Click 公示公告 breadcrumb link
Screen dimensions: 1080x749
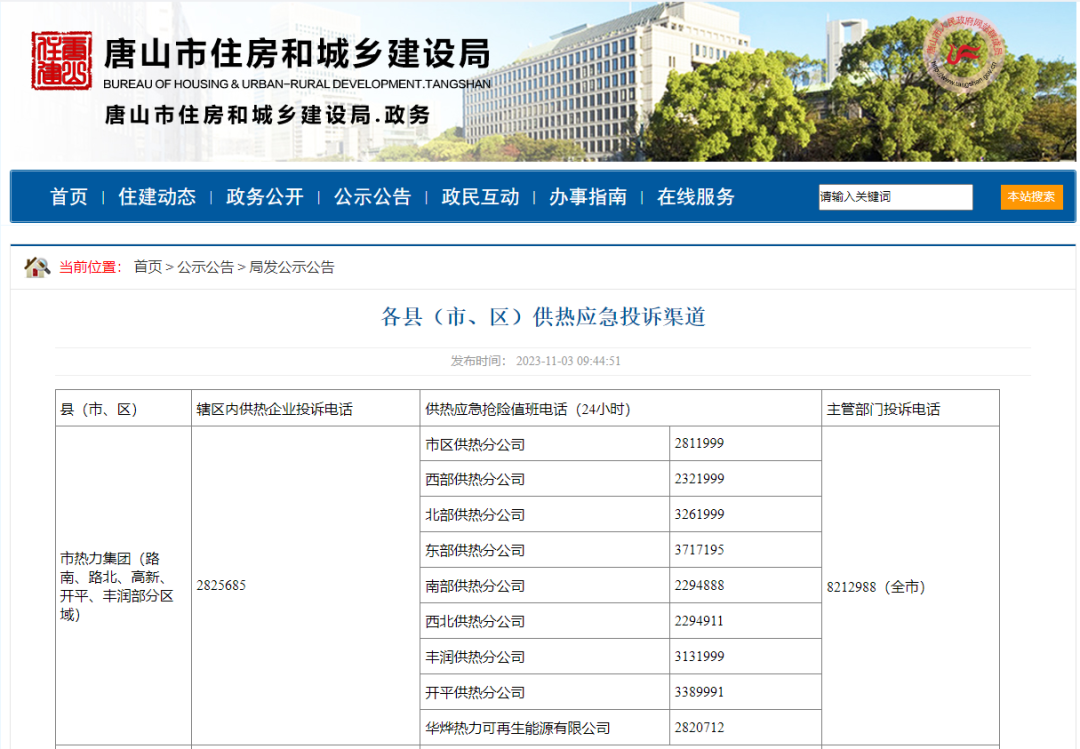(x=205, y=267)
